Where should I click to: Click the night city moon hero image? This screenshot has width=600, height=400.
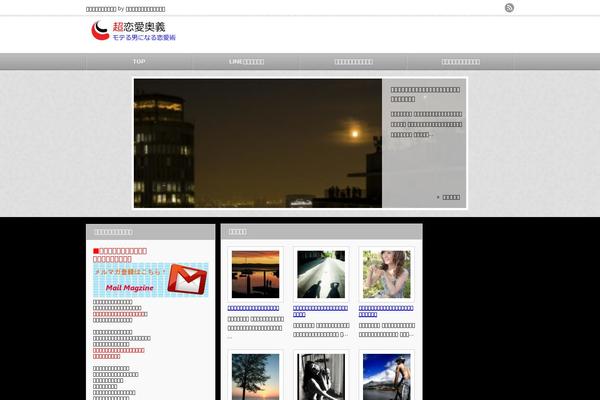pos(258,143)
